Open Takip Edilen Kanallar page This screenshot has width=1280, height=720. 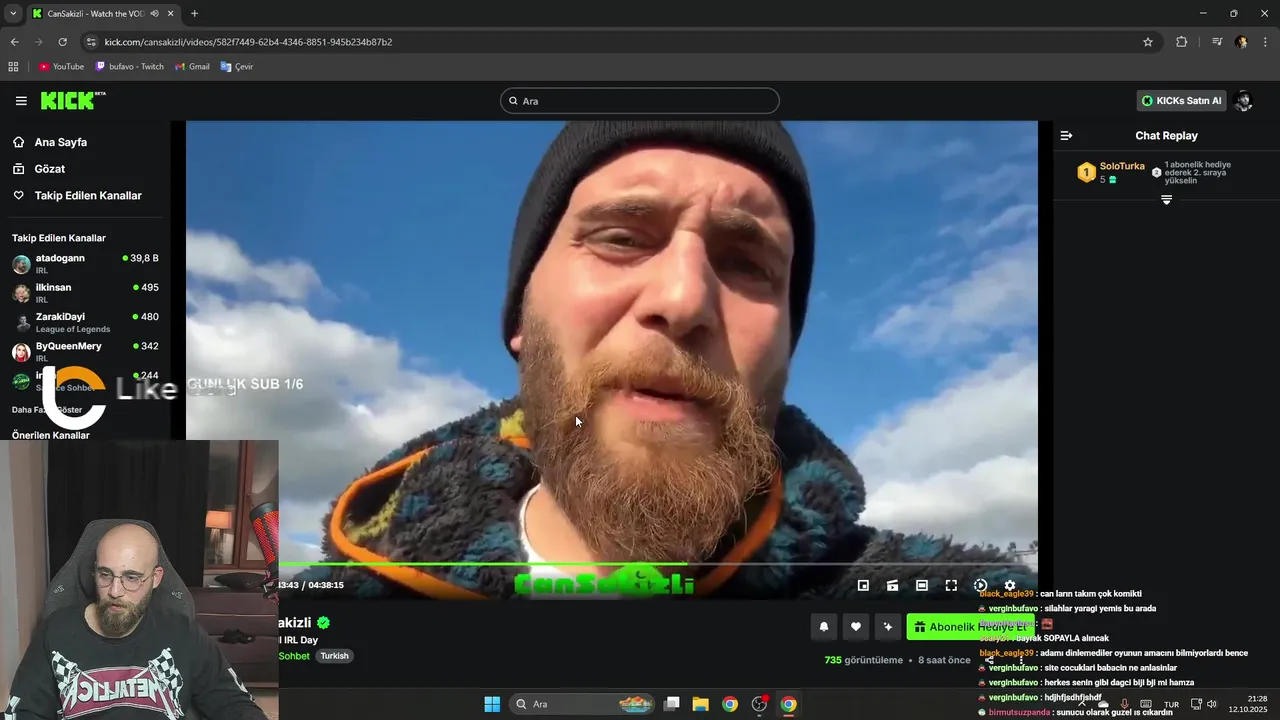[x=88, y=196]
